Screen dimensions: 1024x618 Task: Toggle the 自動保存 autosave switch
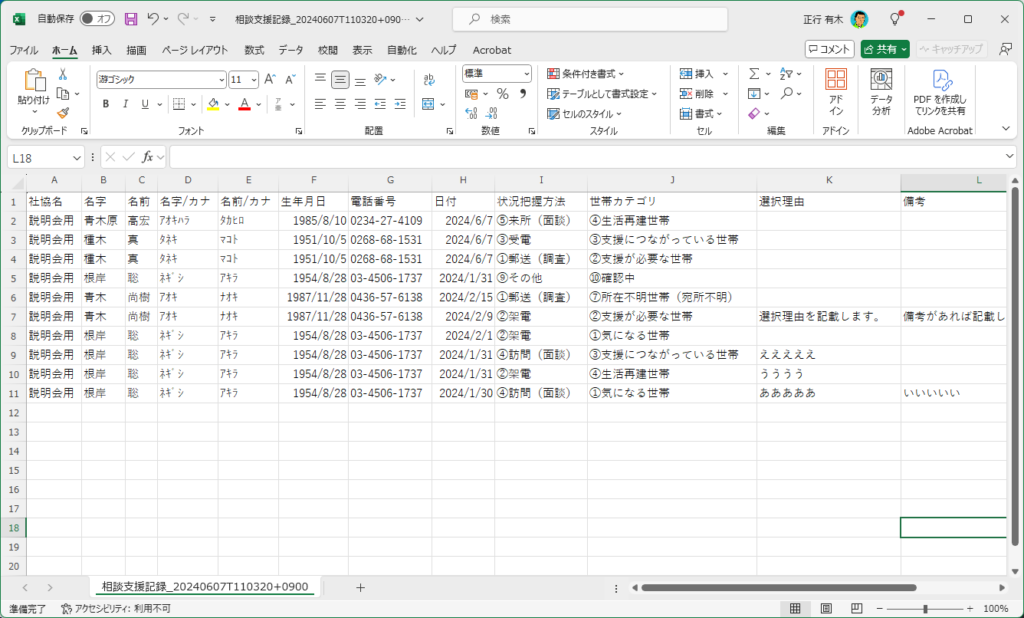(97, 19)
